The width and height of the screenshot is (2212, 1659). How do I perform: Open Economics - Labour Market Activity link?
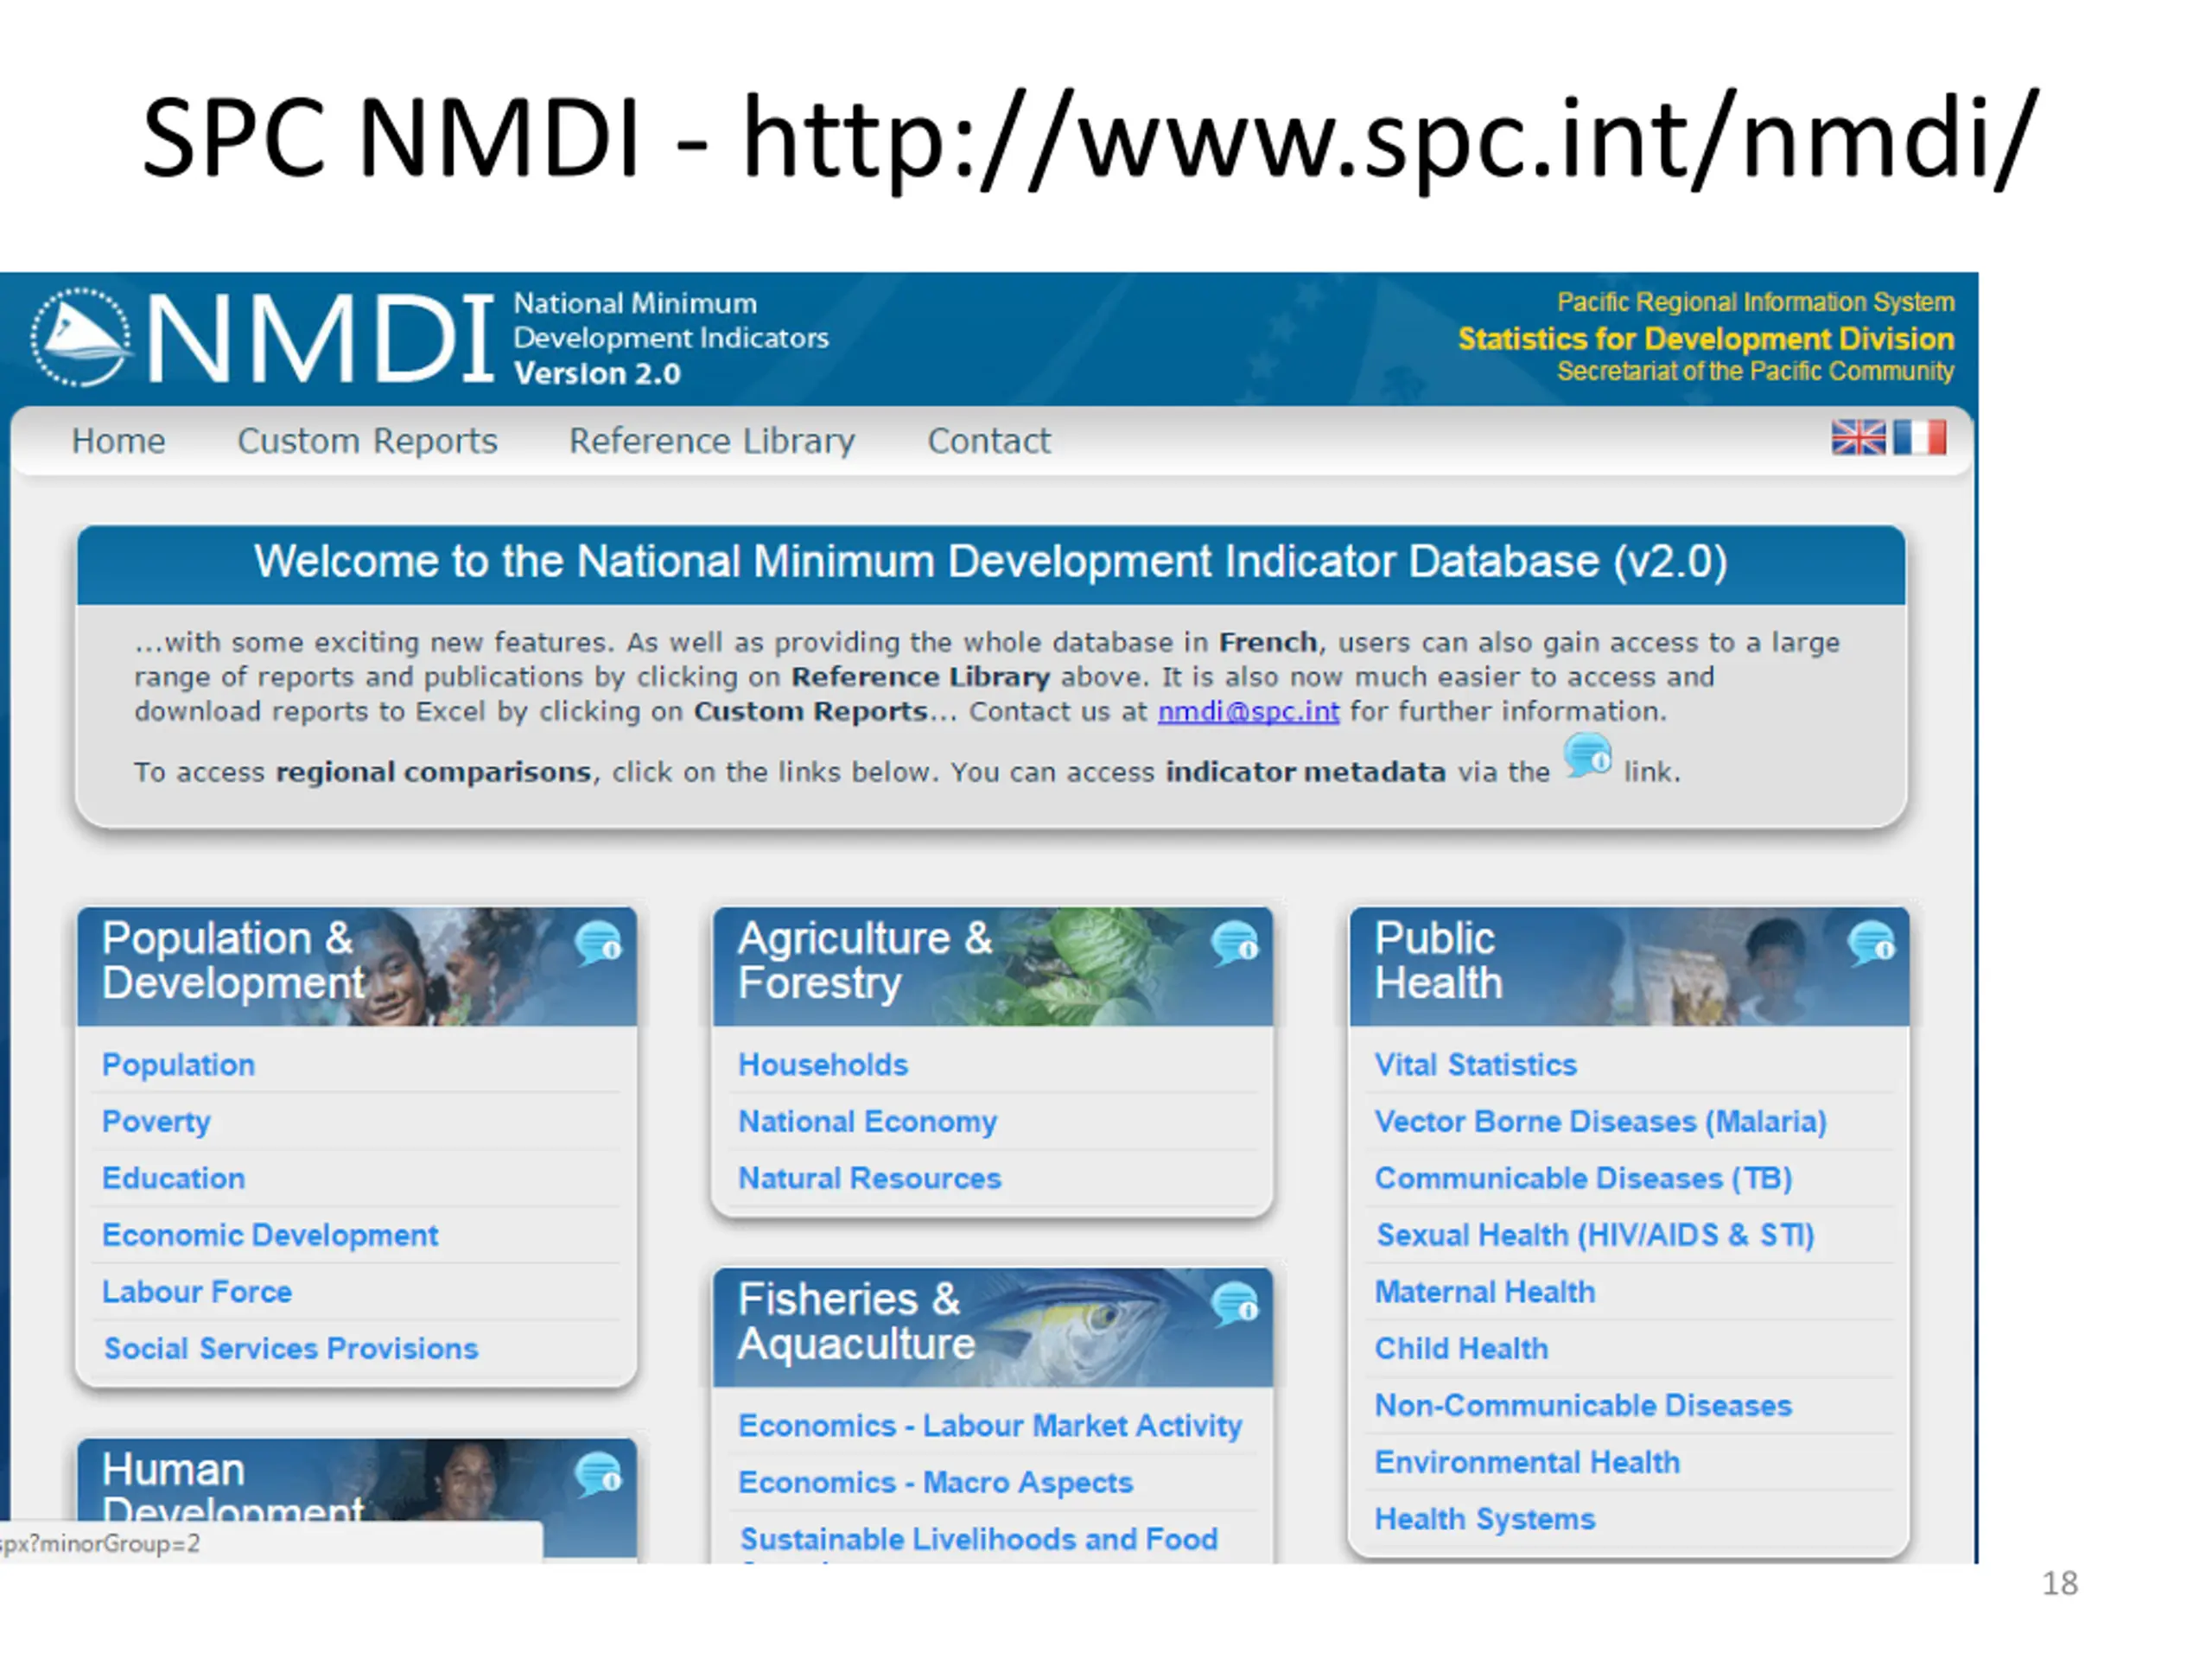pyautogui.click(x=990, y=1426)
